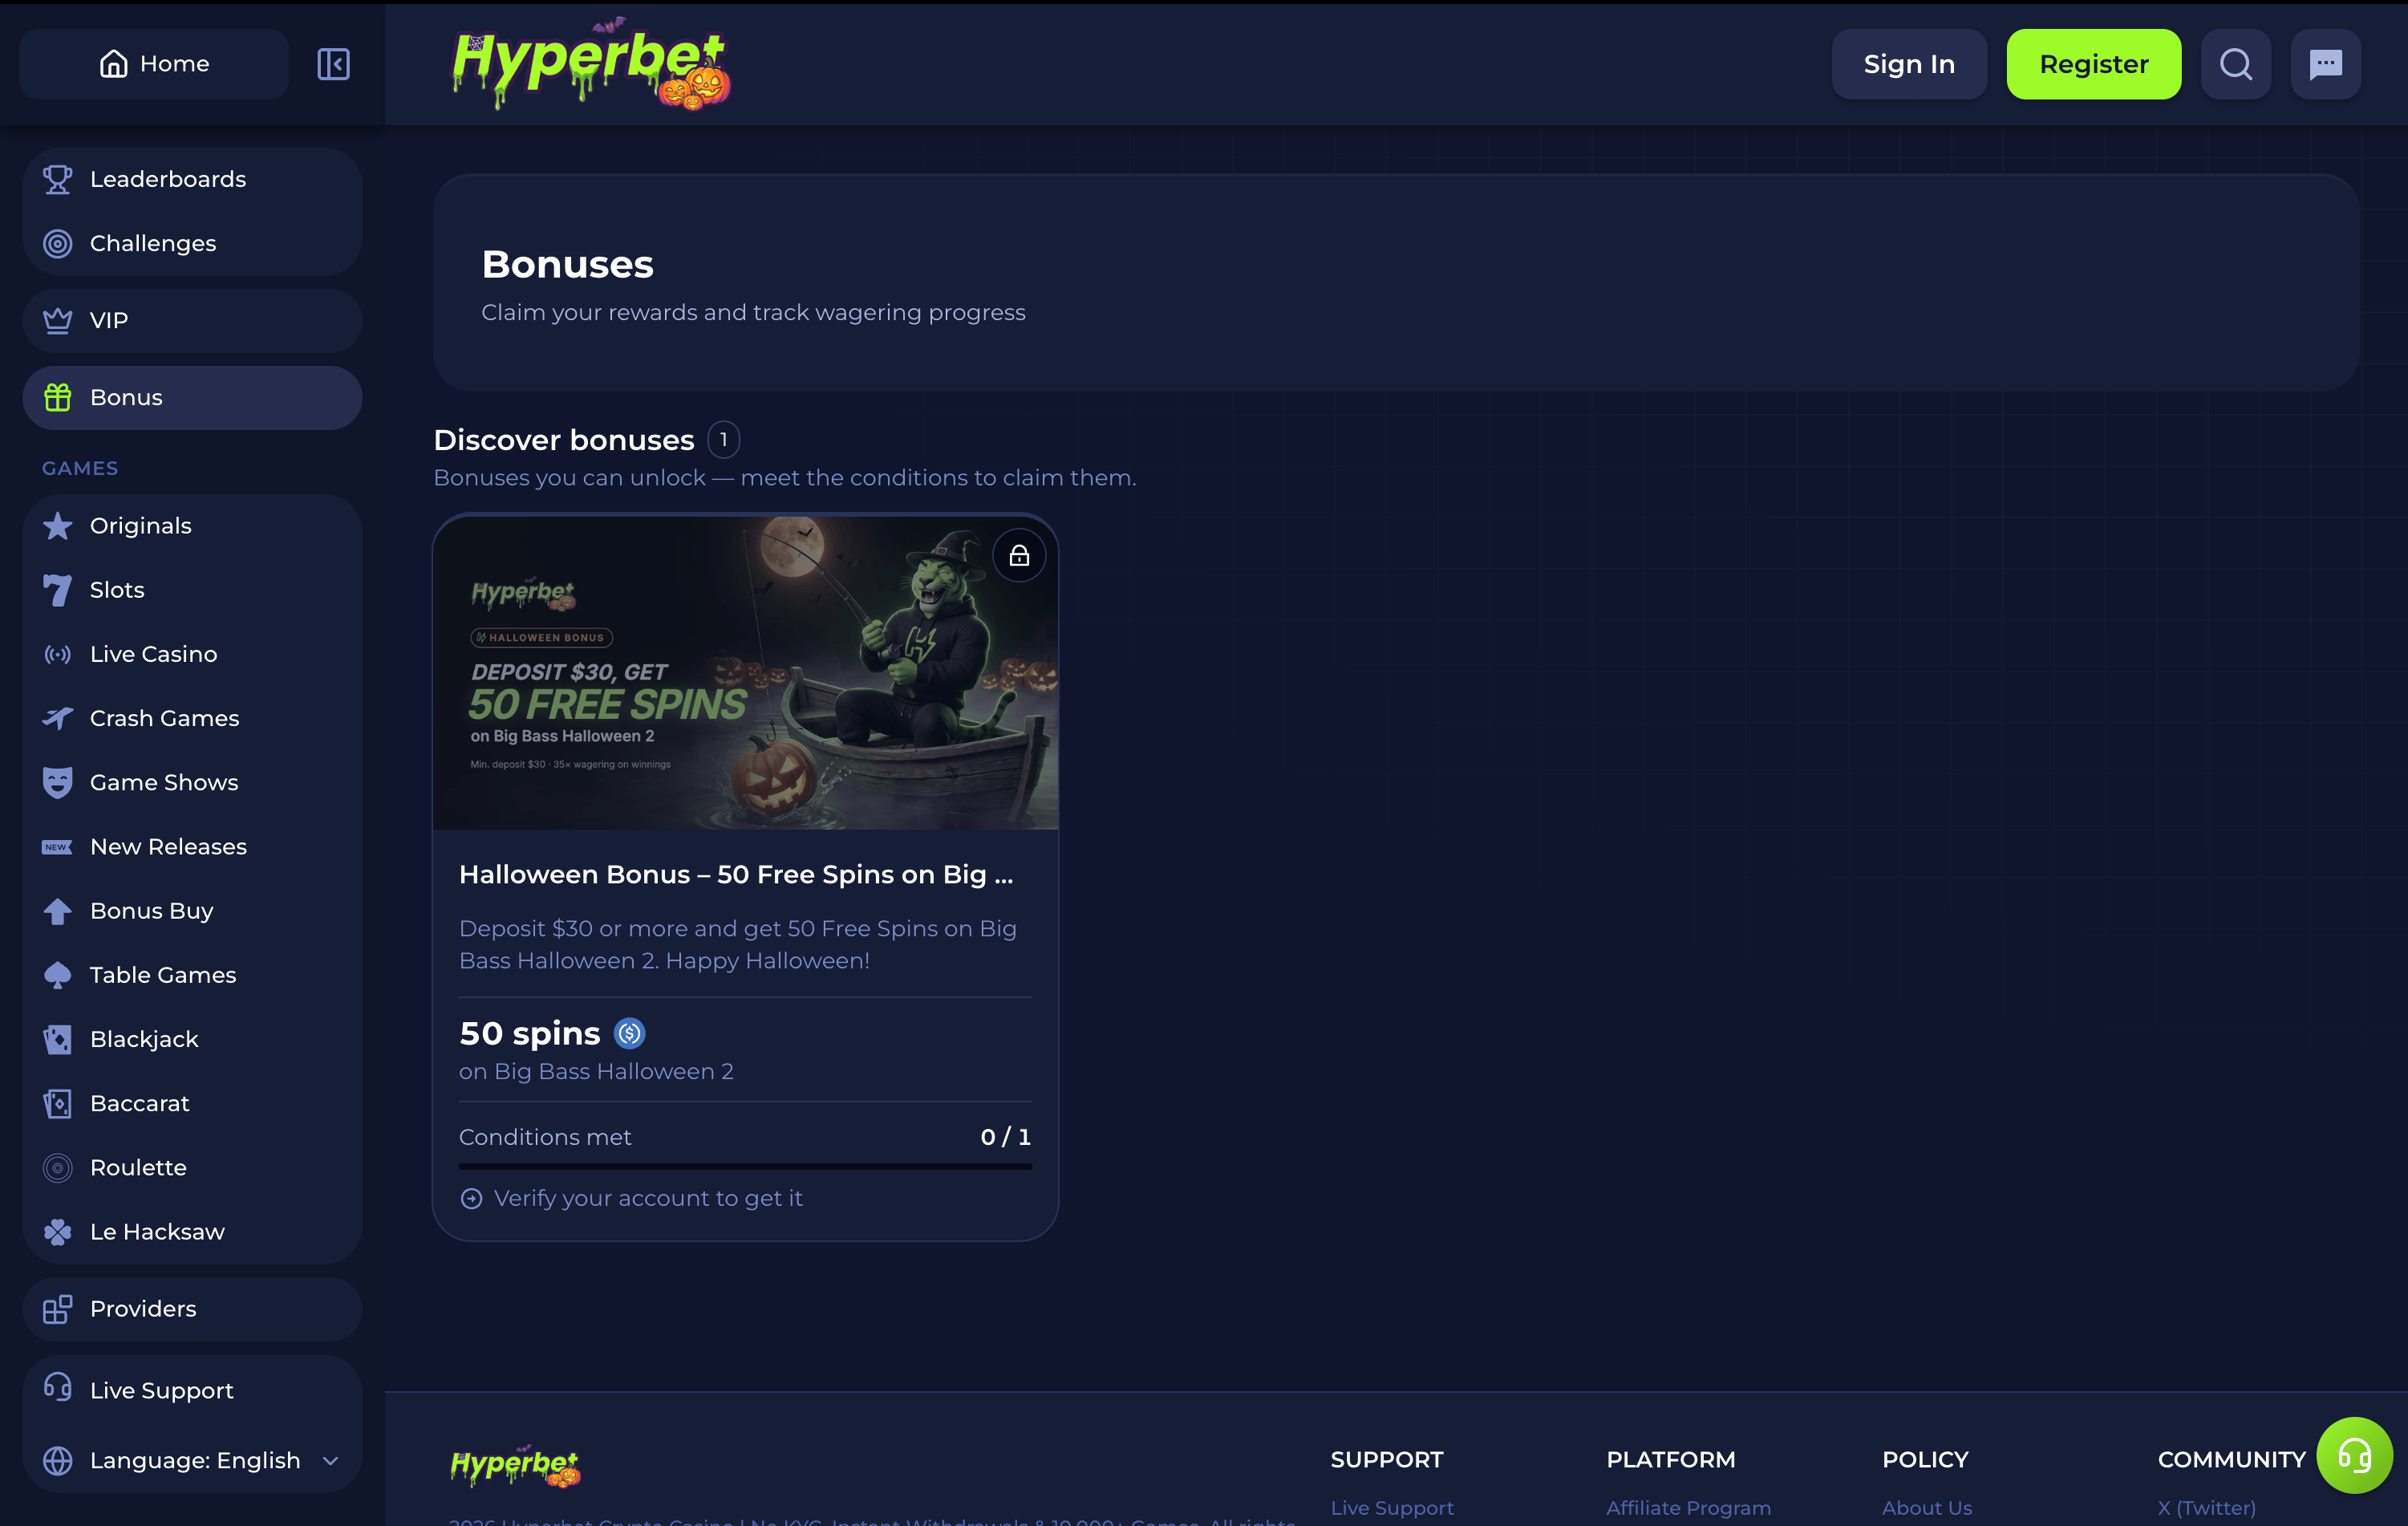Click the Affiliate Program footer link
2408x1526 pixels.
tap(1688, 1508)
